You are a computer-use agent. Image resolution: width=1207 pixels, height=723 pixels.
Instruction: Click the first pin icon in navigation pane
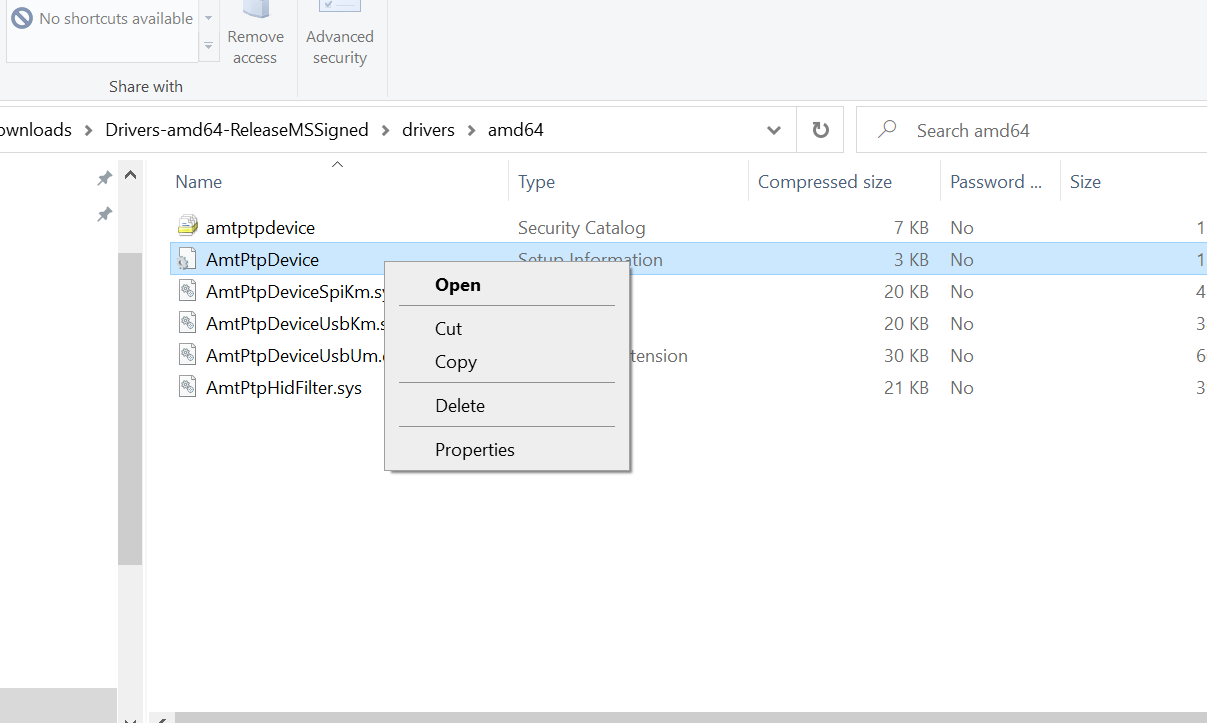104,178
